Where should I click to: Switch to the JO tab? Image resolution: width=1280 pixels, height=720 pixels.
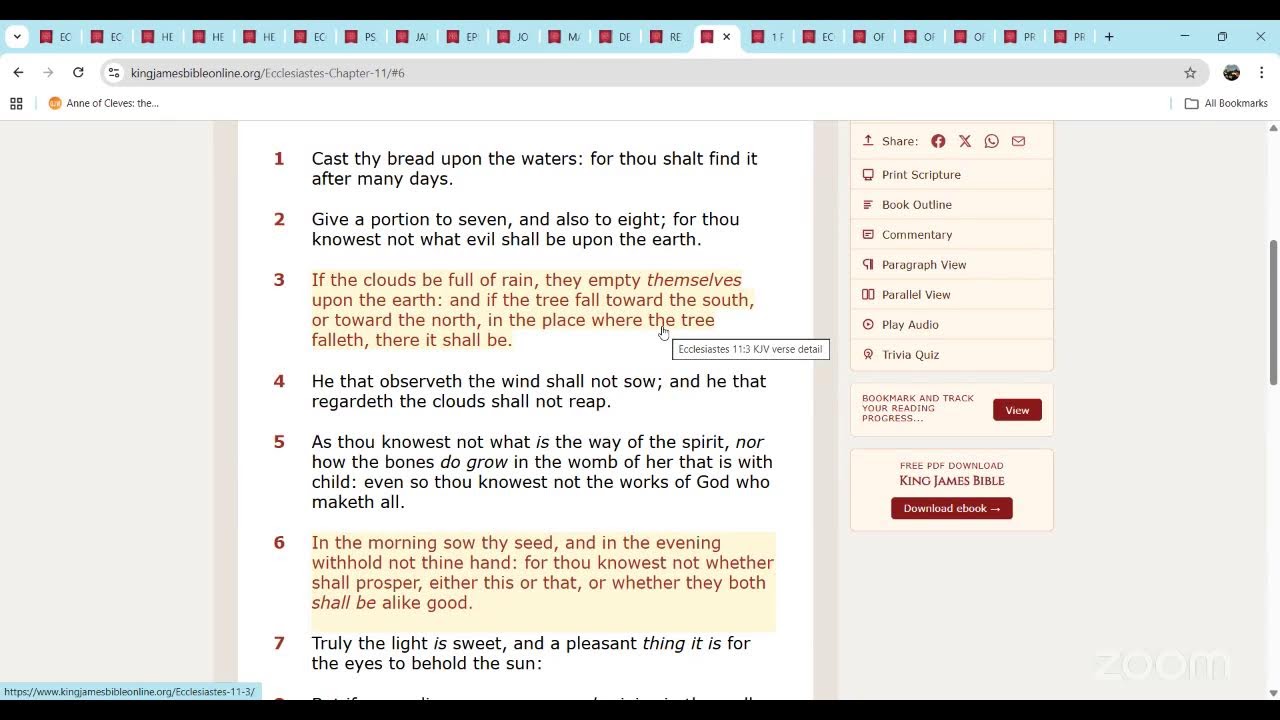514,37
